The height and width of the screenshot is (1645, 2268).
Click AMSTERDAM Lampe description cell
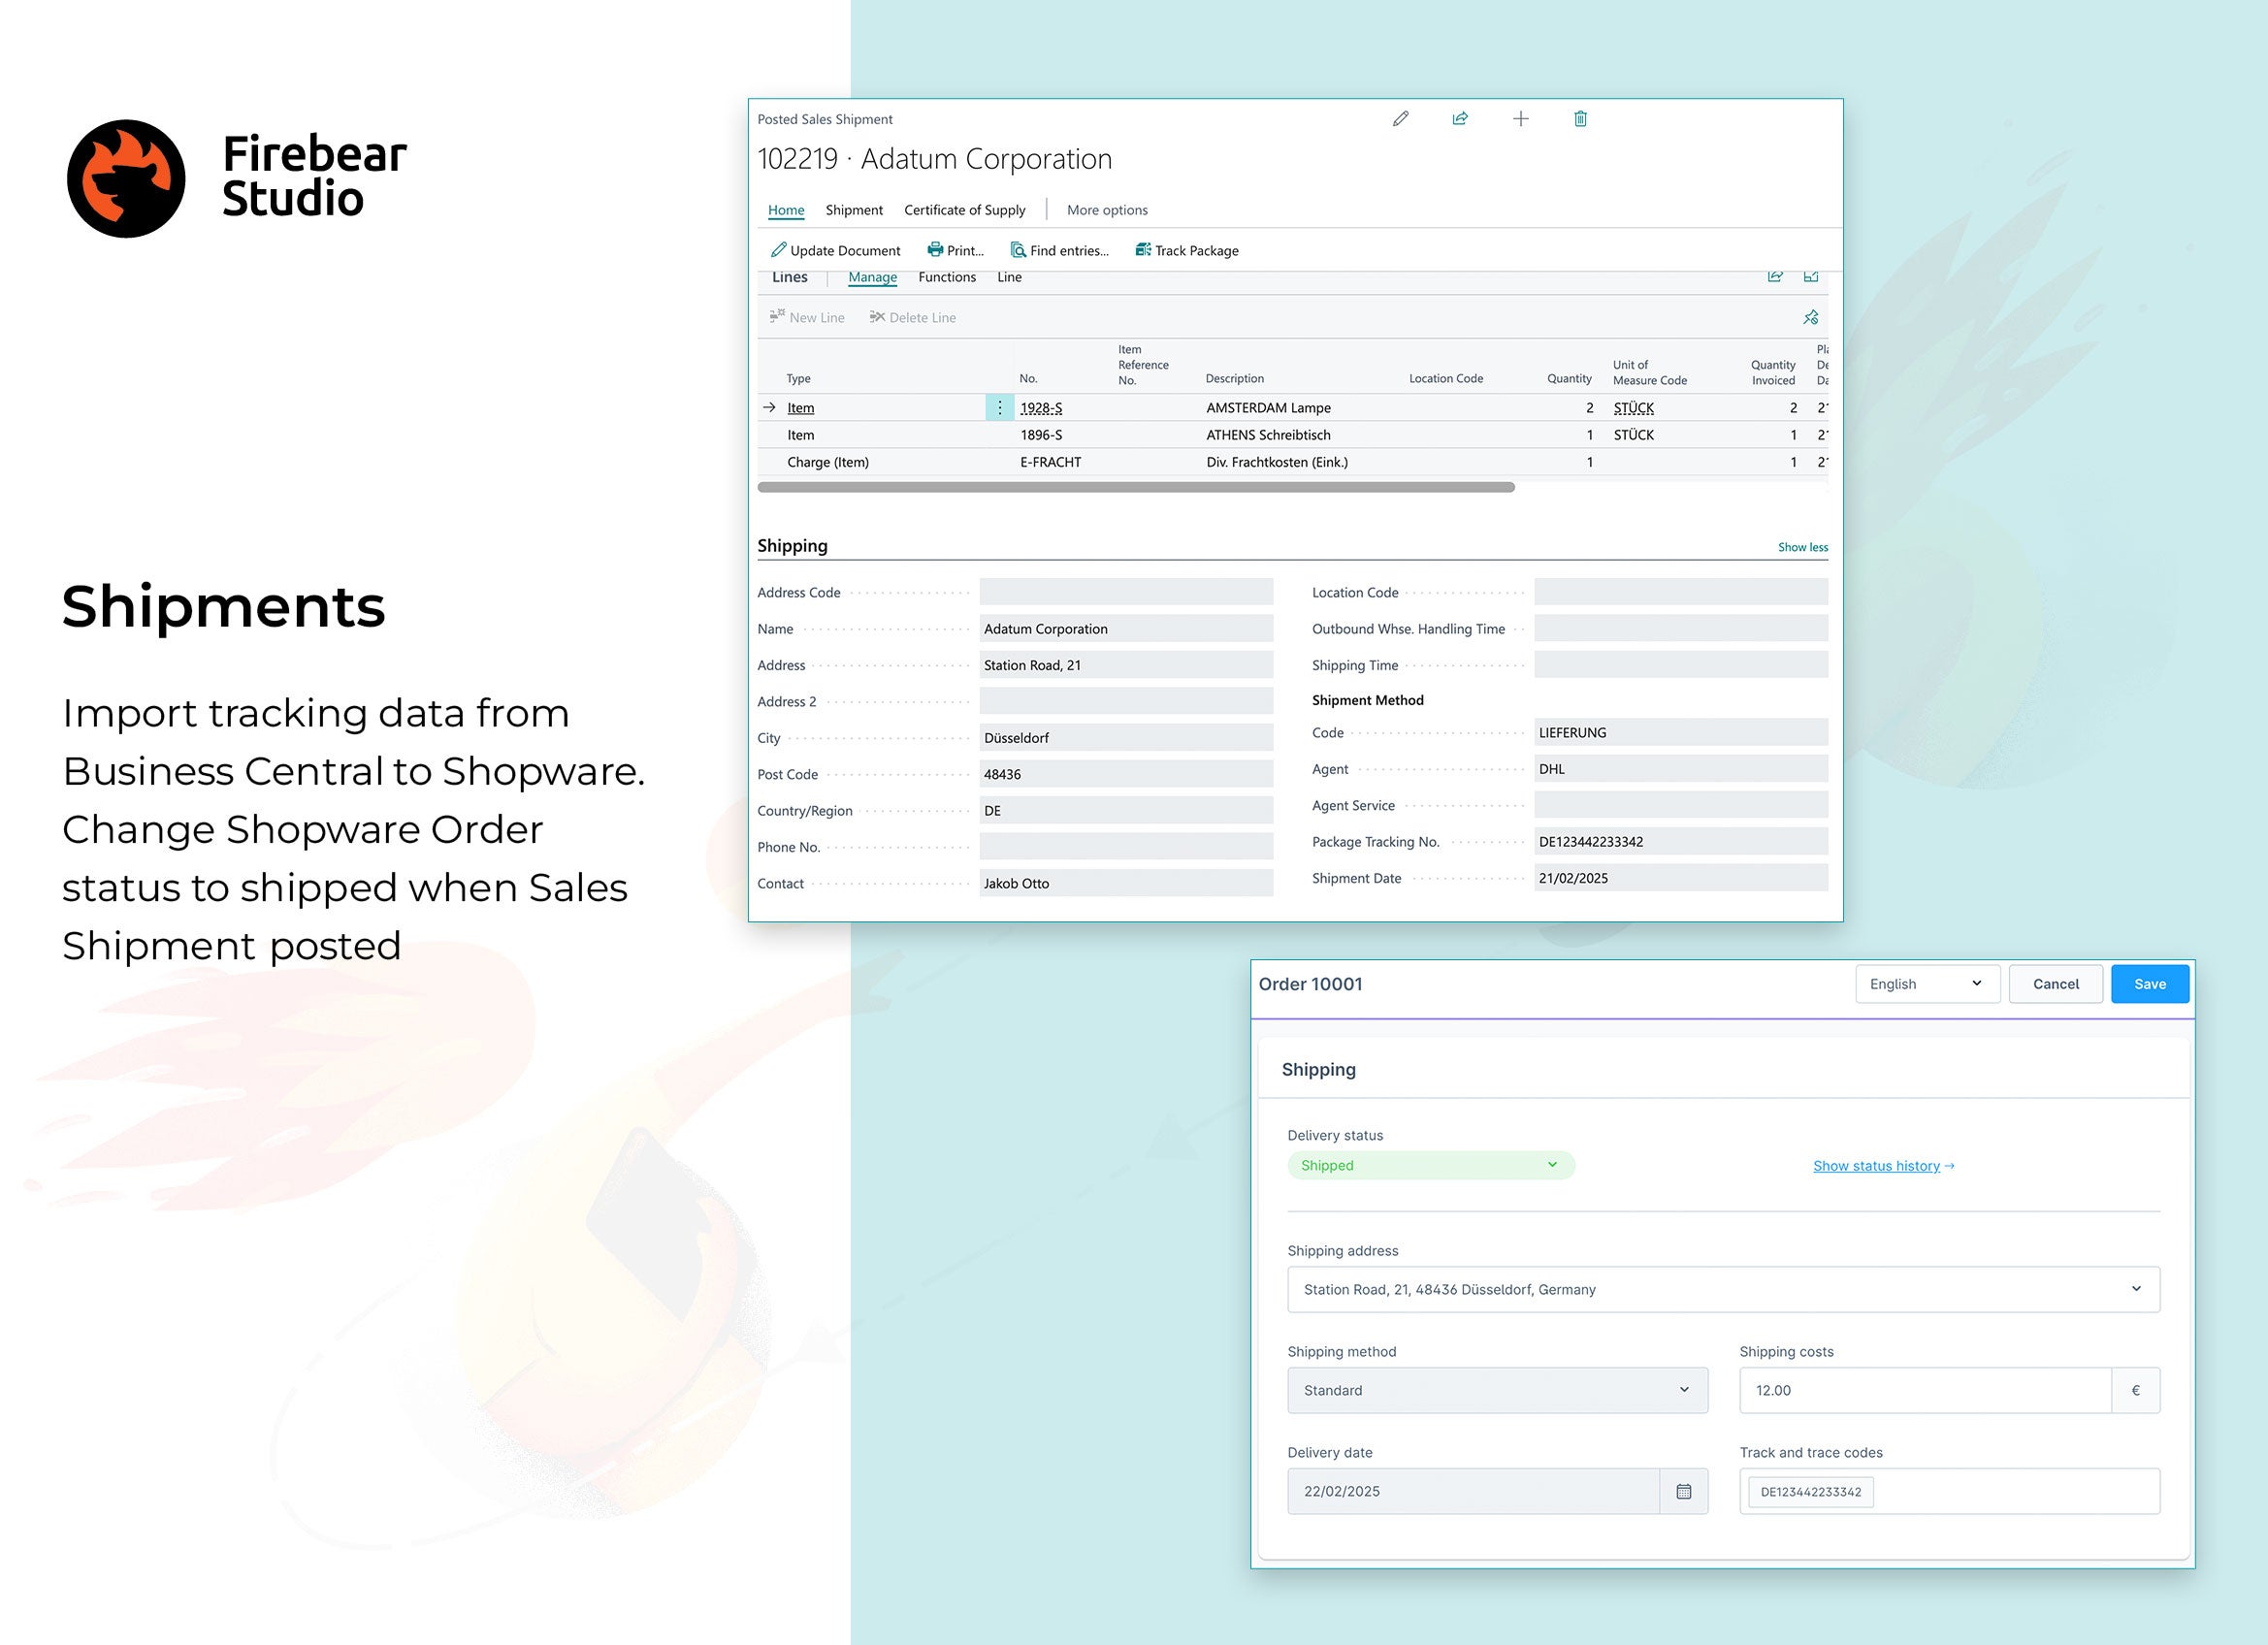1268,408
